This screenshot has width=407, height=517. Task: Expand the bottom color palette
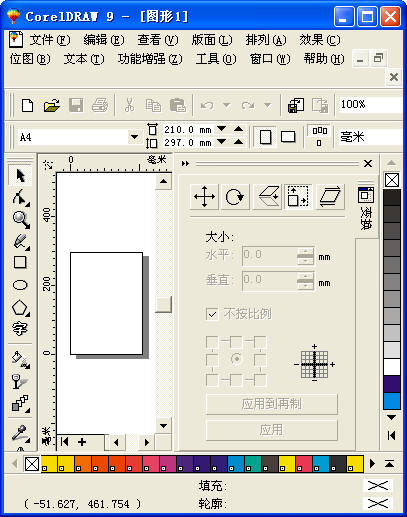[389, 464]
